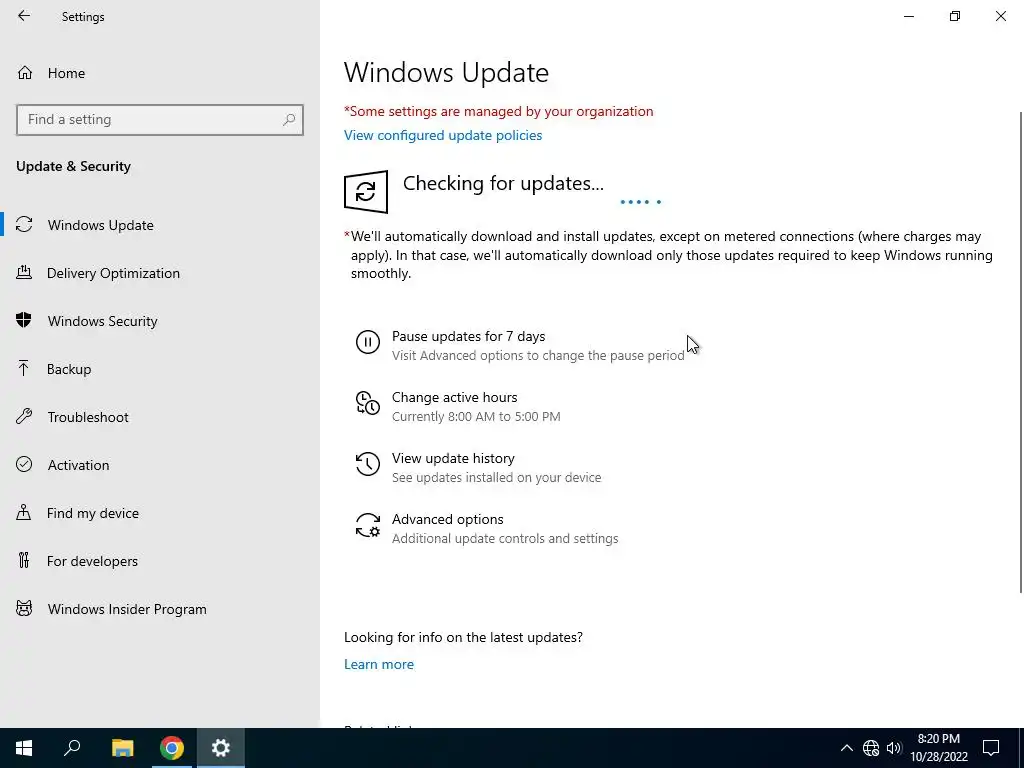Open the Action Center notifications icon
Viewport: 1024px width, 768px height.
point(991,748)
